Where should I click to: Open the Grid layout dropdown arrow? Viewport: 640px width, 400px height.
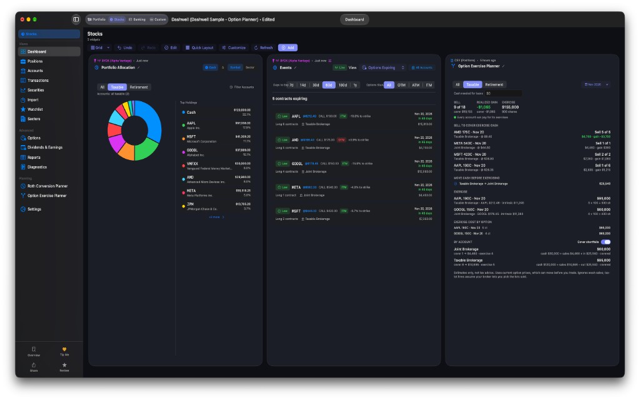[108, 48]
